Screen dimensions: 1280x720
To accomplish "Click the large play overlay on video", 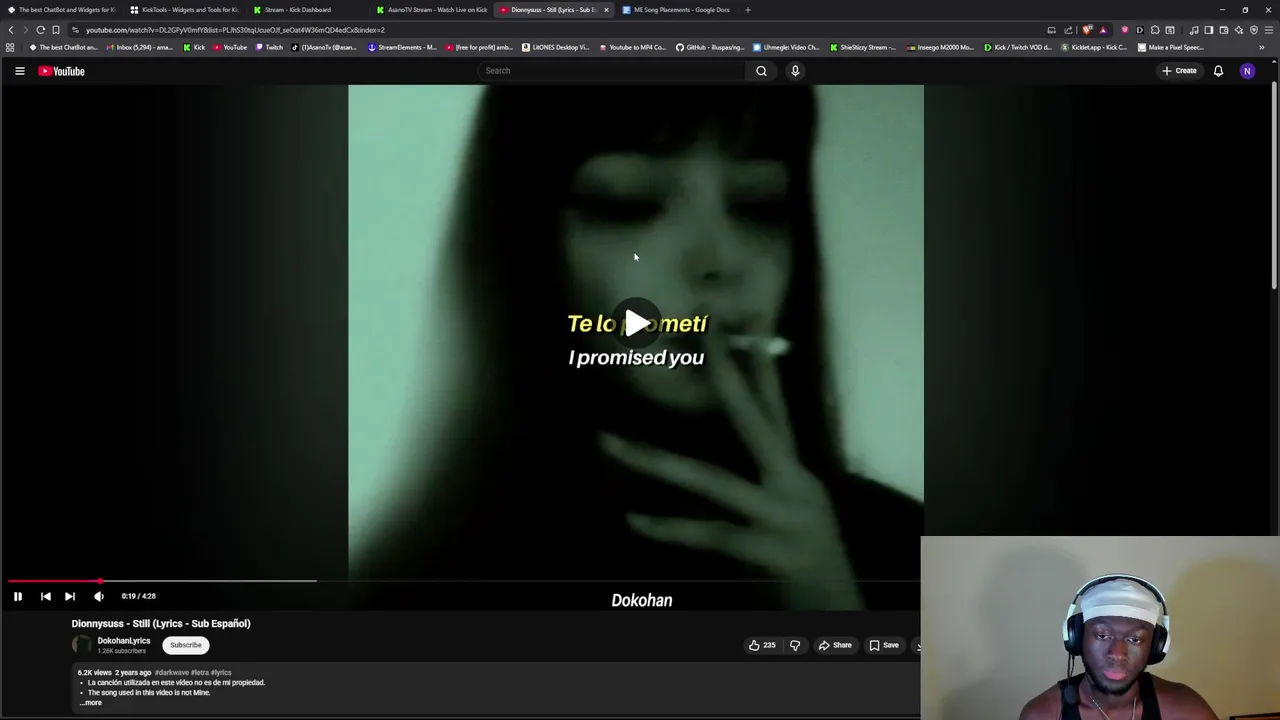I will pyautogui.click(x=636, y=323).
